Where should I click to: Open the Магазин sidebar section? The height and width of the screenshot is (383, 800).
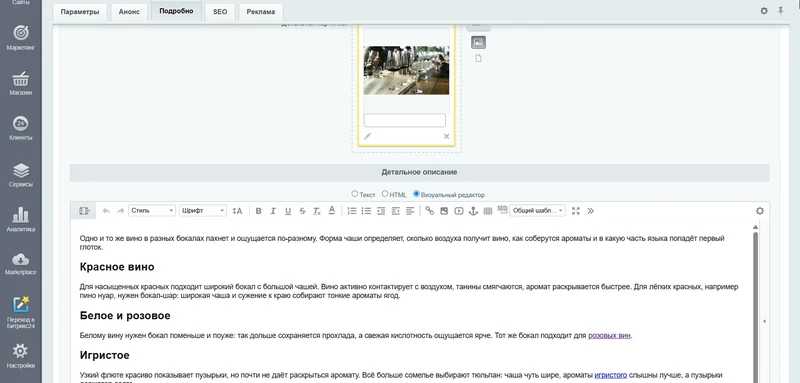[20, 83]
